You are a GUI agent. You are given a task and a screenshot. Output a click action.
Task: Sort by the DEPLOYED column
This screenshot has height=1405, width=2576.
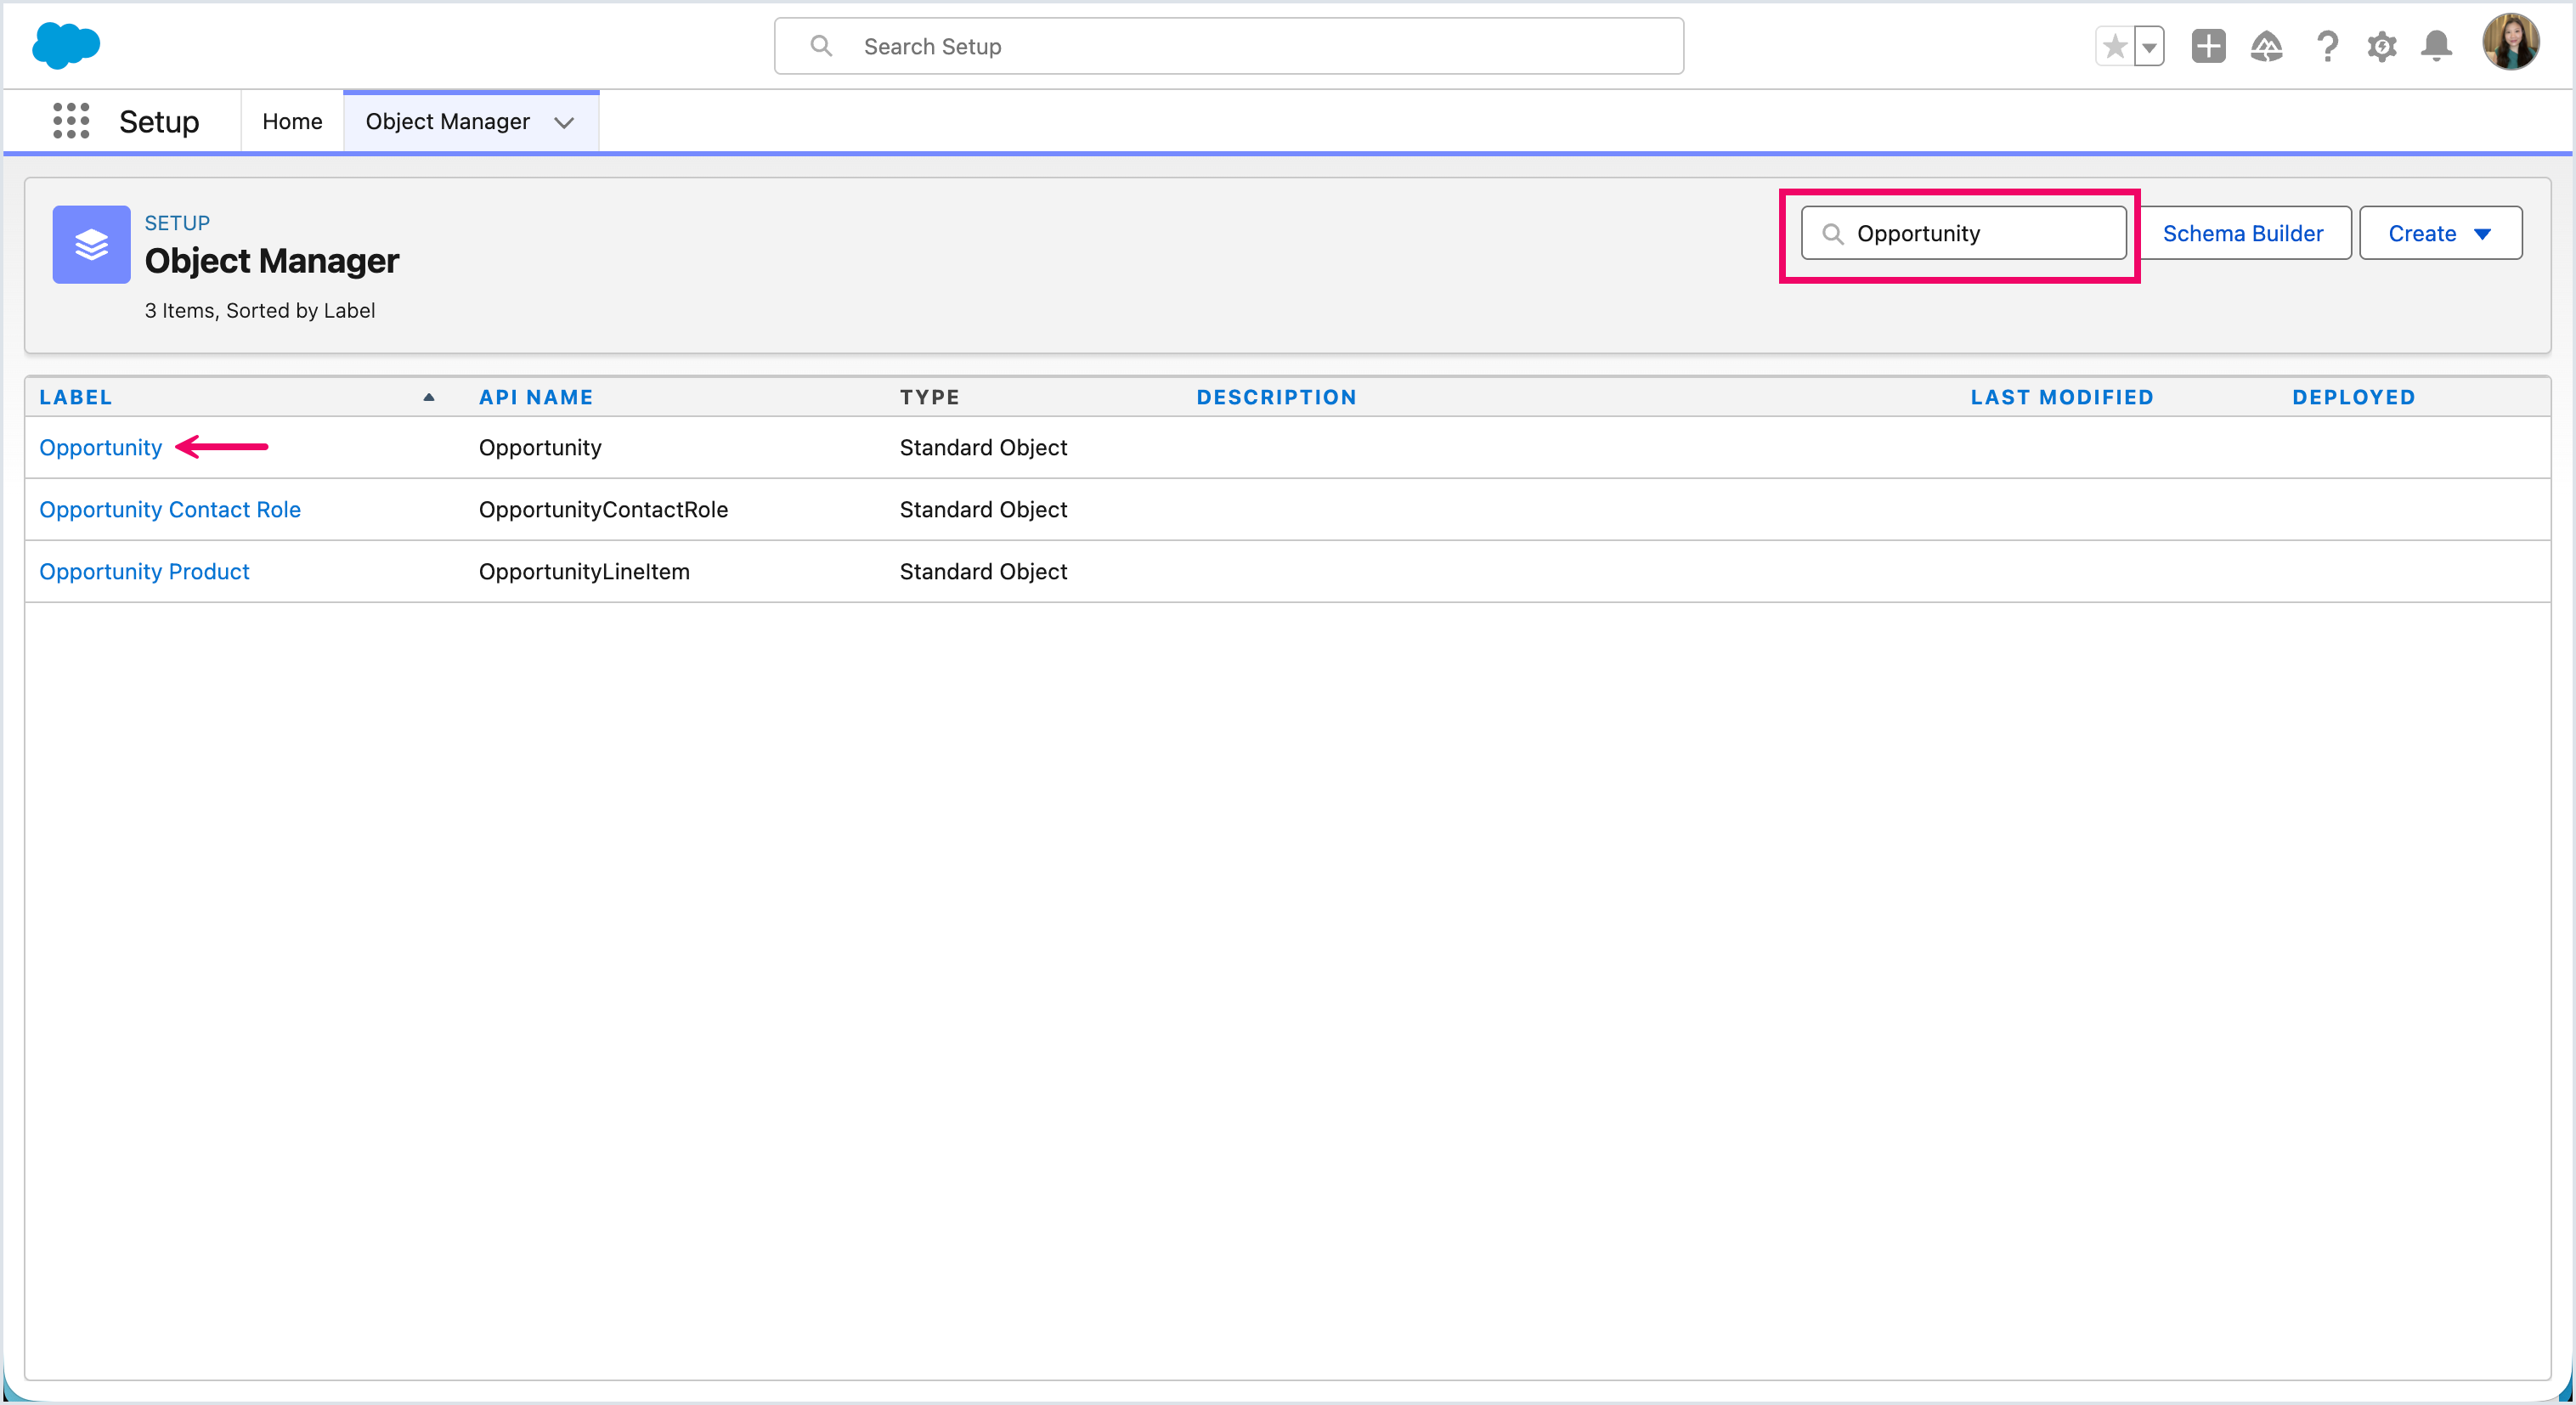point(2353,397)
